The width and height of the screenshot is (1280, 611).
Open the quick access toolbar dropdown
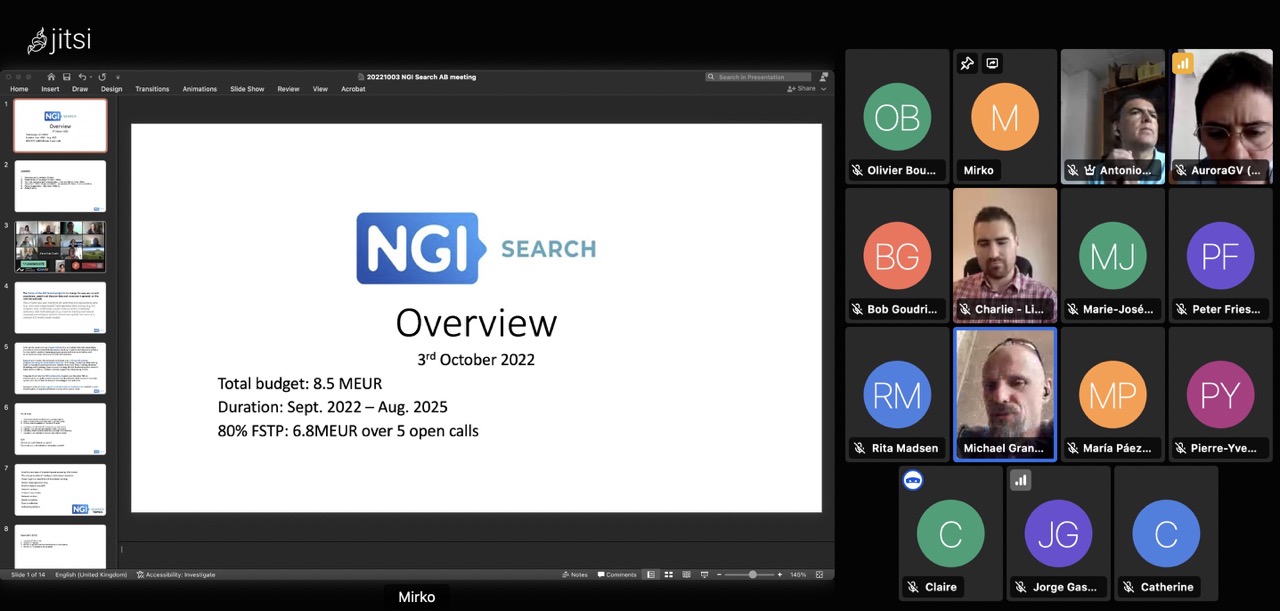coord(118,77)
